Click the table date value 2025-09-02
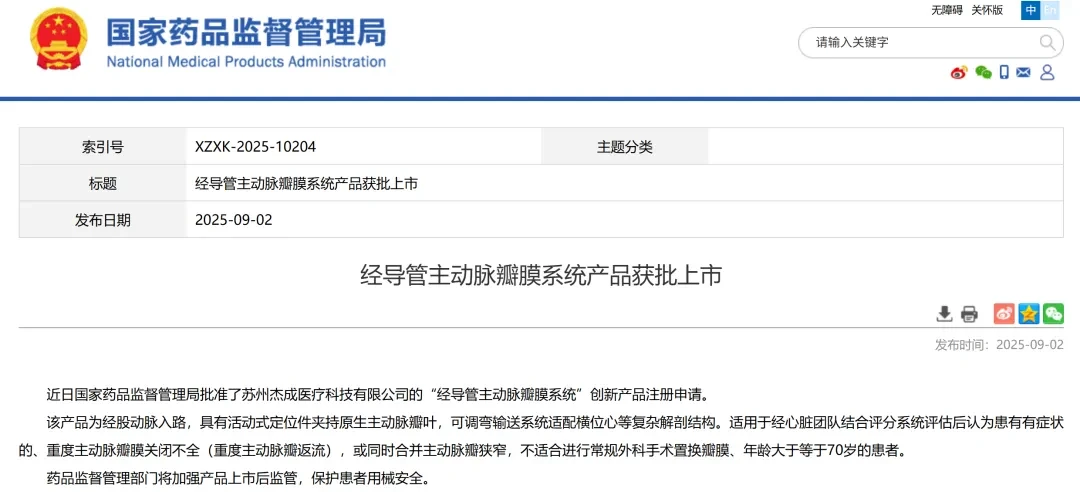The width and height of the screenshot is (1080, 492). tap(234, 221)
